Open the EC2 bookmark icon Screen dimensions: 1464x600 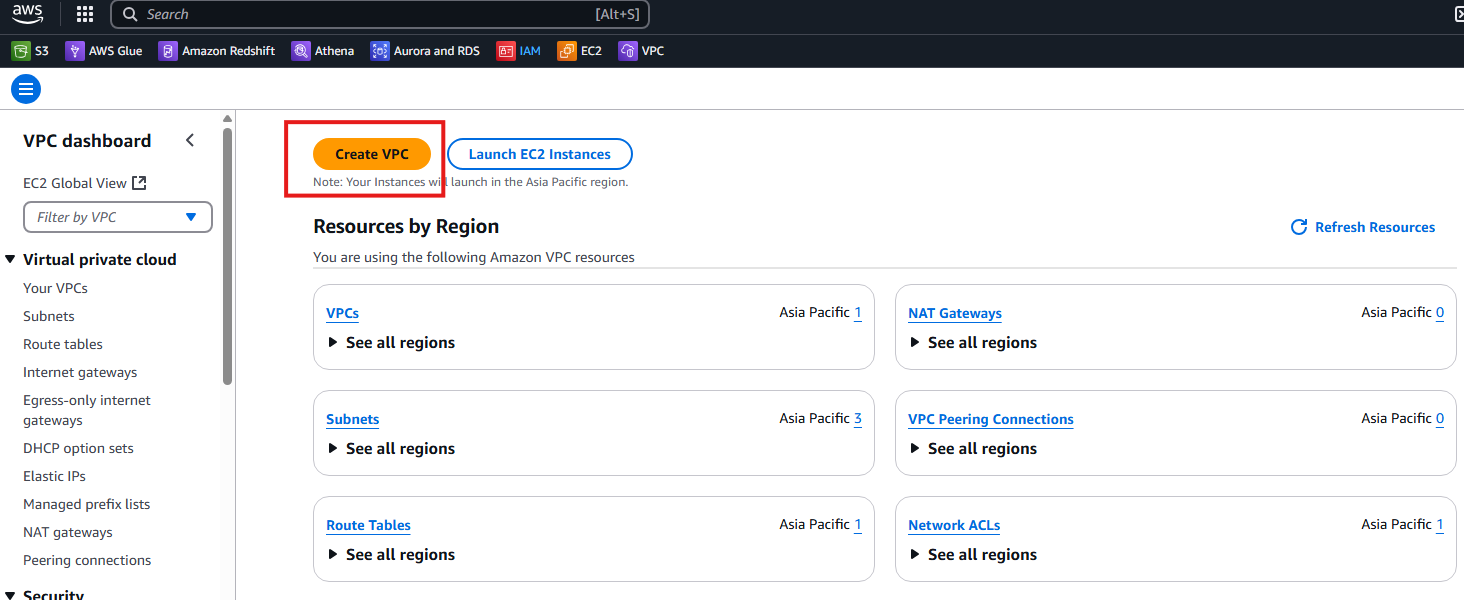pos(567,50)
